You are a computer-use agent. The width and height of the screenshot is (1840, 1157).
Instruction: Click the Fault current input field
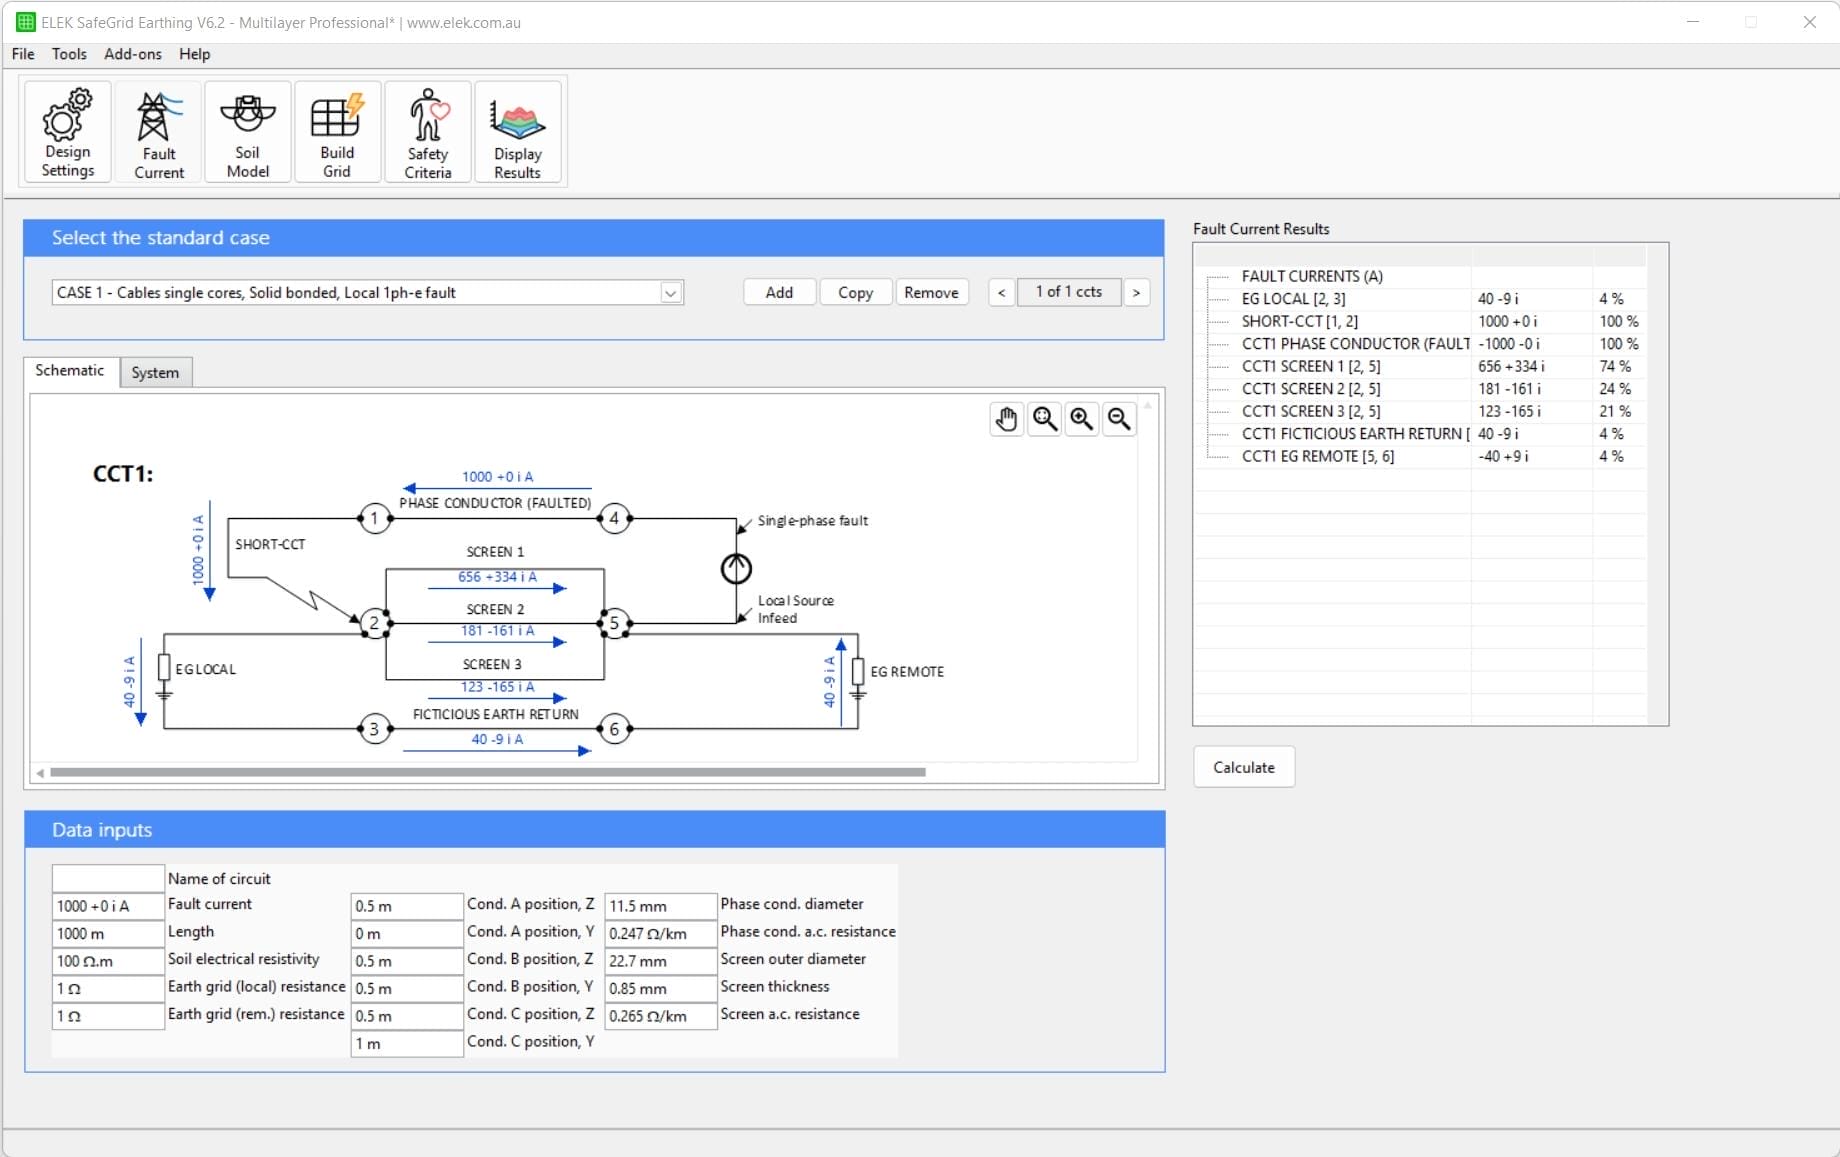click(x=107, y=906)
